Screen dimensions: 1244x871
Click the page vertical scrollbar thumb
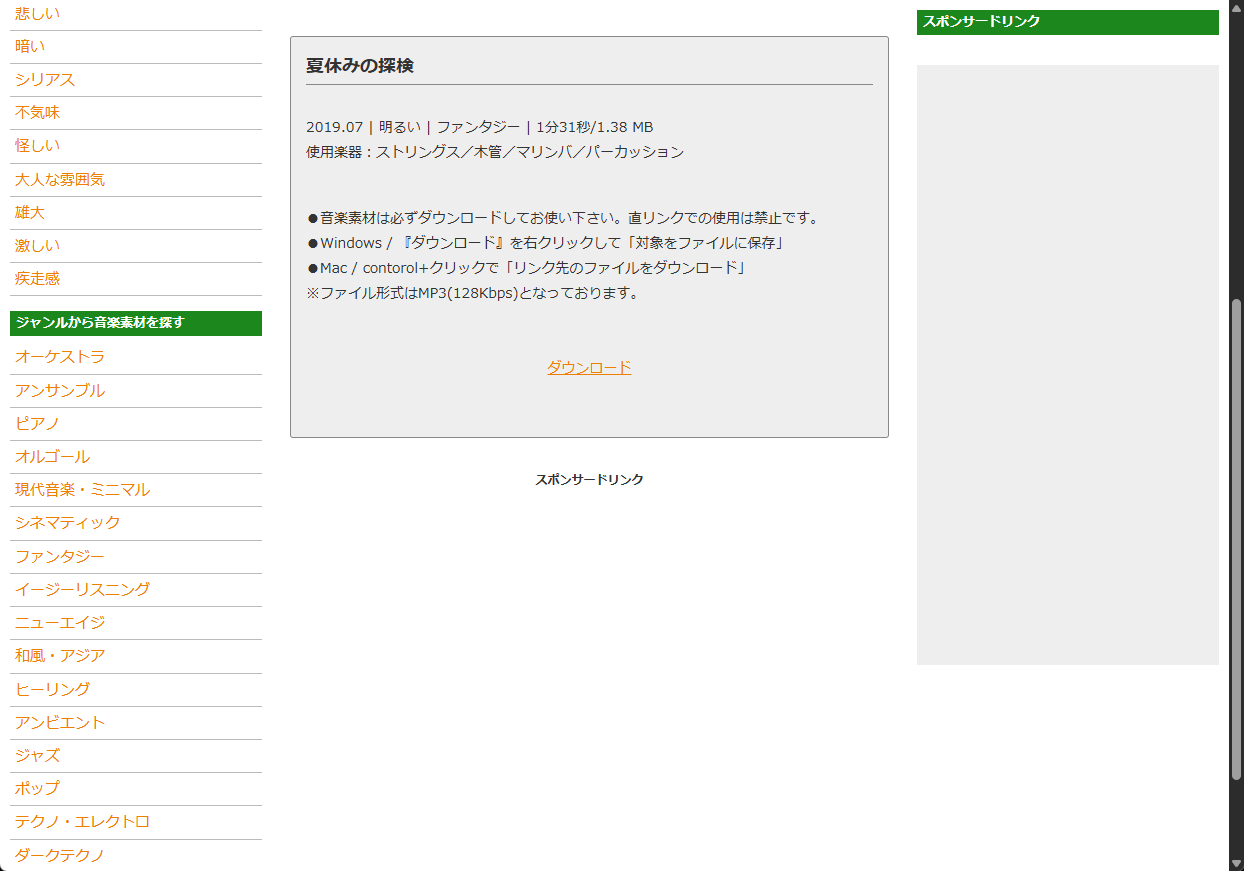point(1236,540)
